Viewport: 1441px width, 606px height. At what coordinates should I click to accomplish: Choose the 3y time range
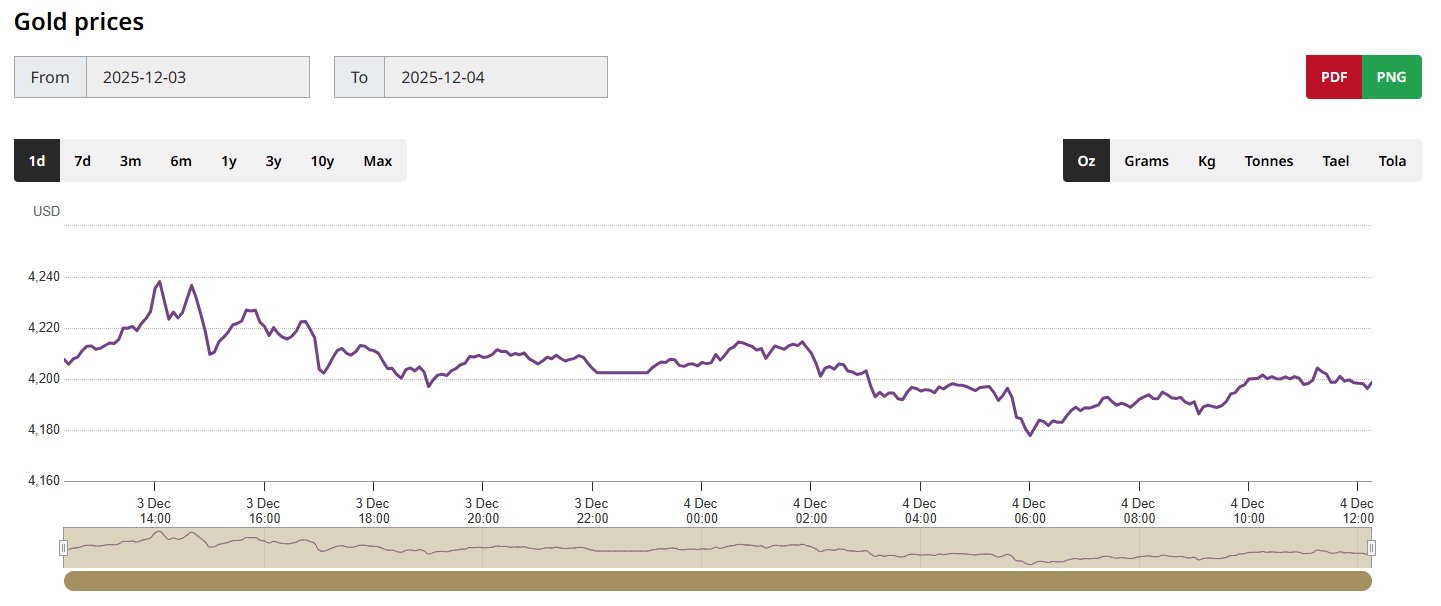tap(273, 161)
